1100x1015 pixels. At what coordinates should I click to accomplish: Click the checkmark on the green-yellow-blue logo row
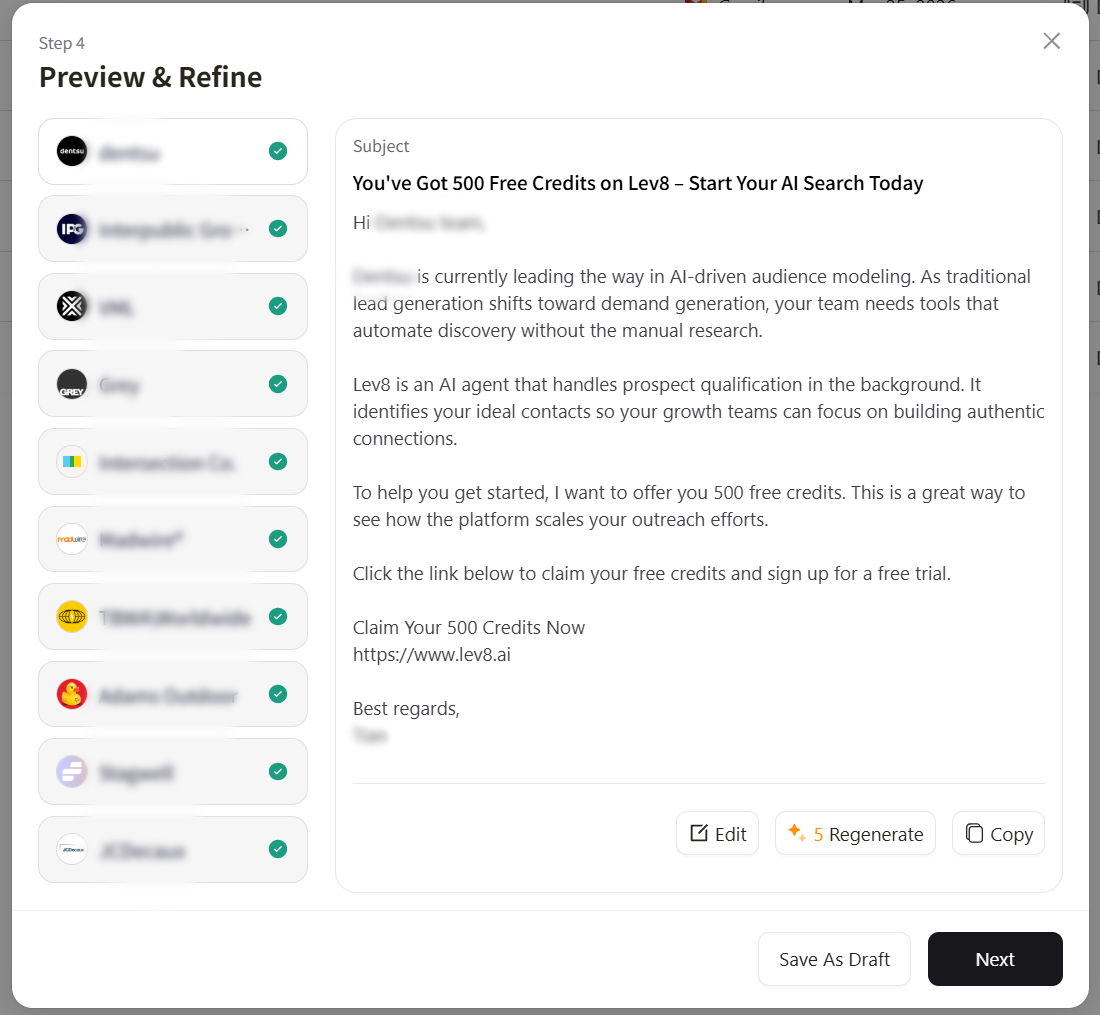(278, 462)
